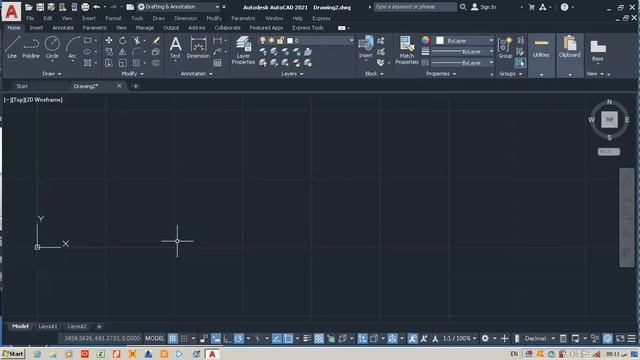Select the Dimension tool
Screen dimensions: 640x360
point(198,47)
